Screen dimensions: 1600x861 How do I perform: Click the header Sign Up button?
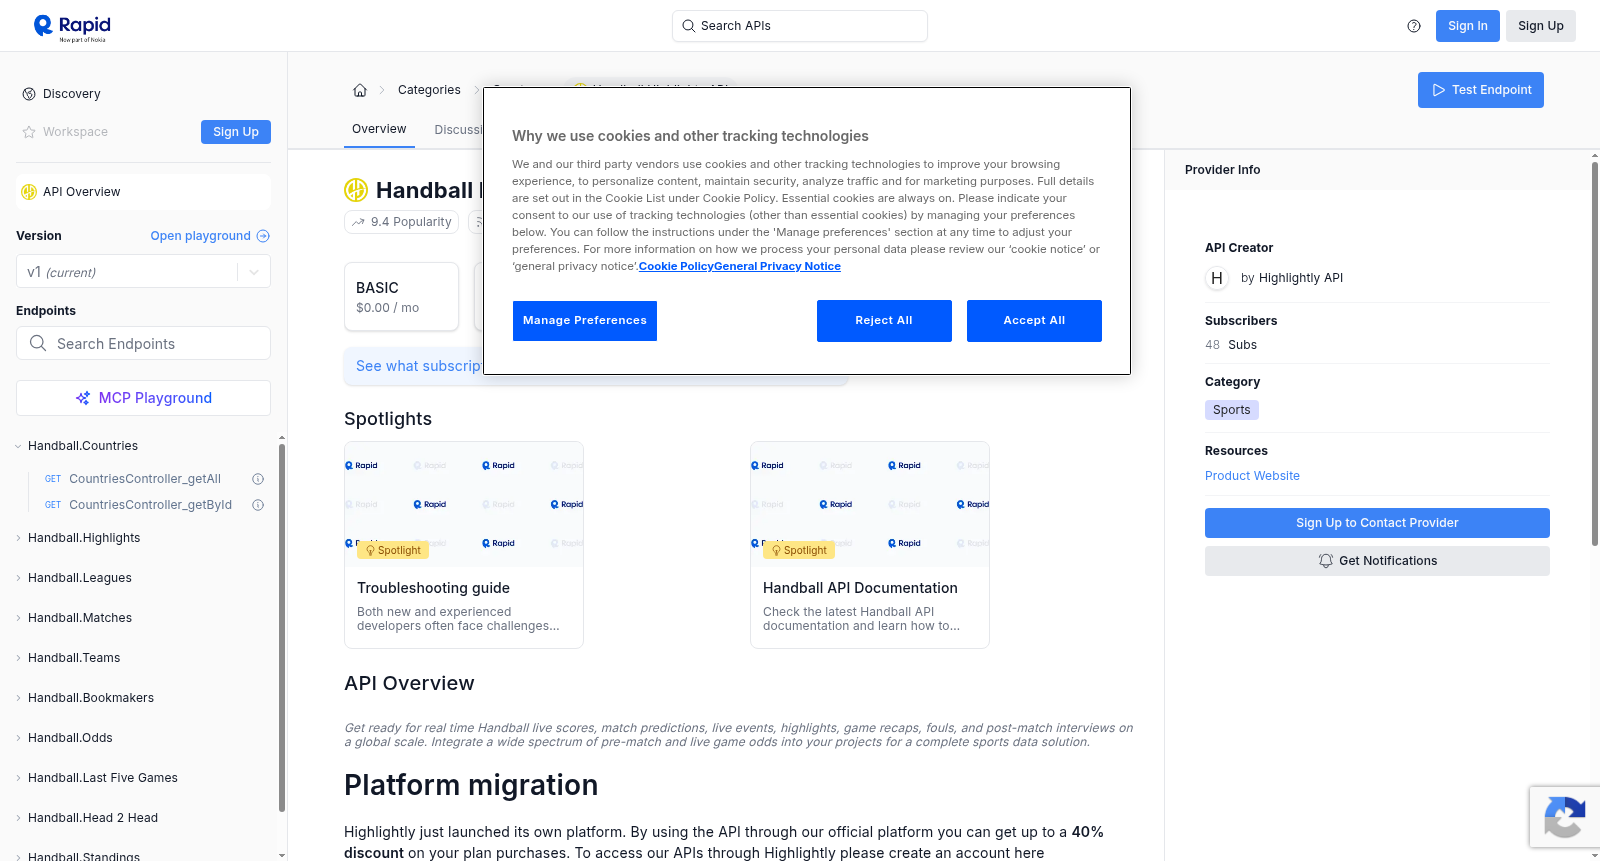(1541, 26)
